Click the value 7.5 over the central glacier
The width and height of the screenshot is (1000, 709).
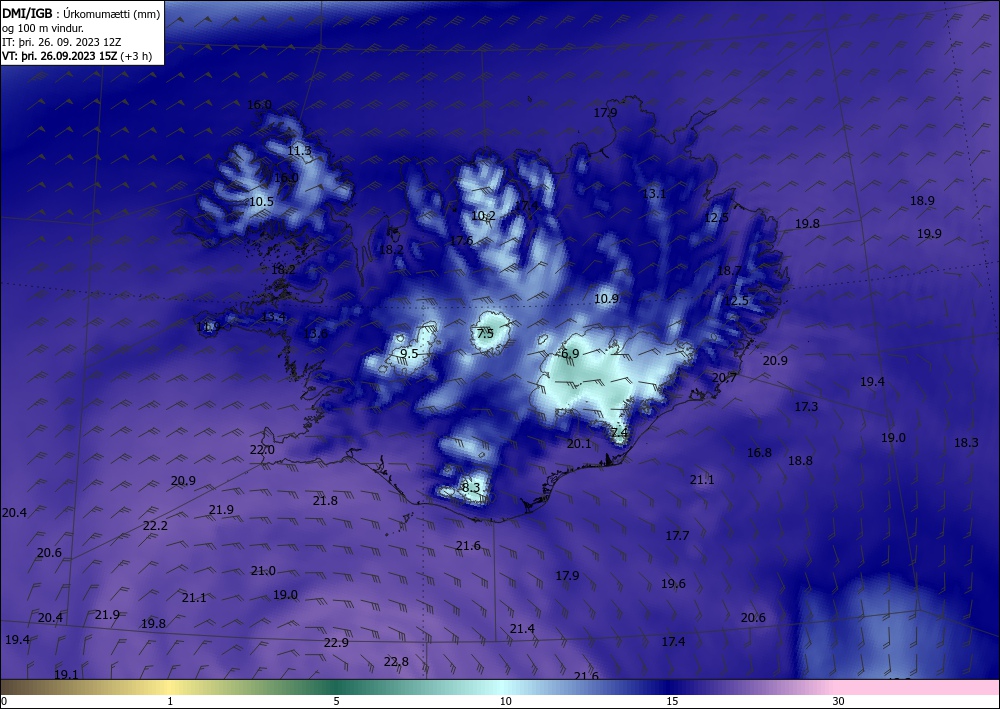[485, 333]
